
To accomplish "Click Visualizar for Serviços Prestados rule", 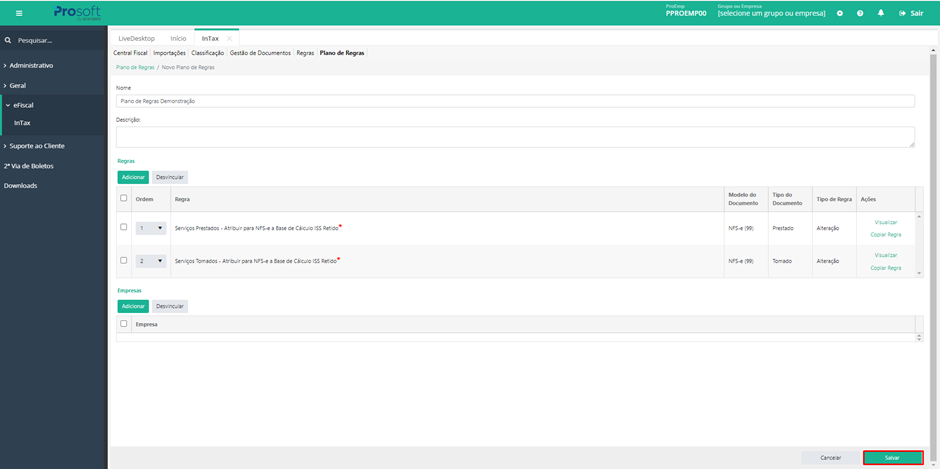I will [885, 222].
